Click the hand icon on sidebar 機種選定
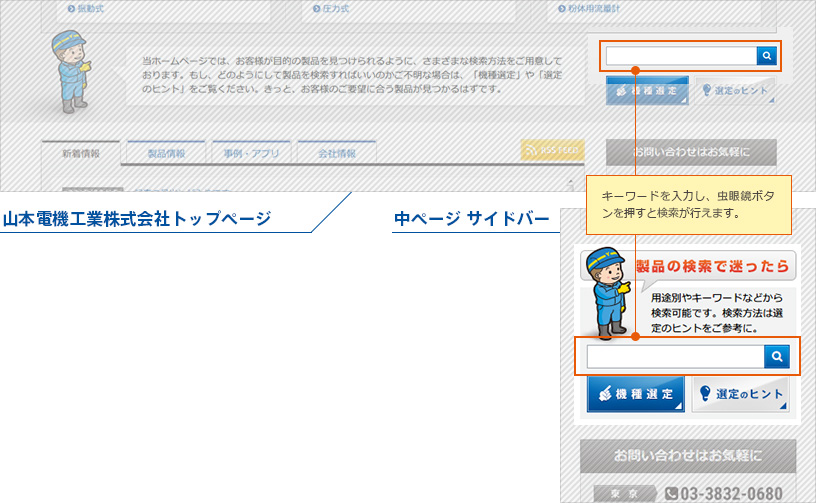816x504 pixels. tap(605, 394)
